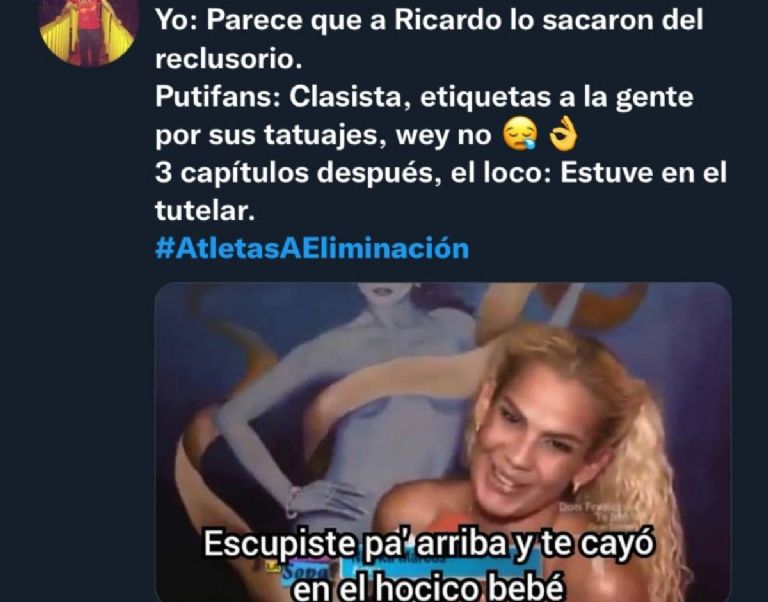This screenshot has height=602, width=768.
Task: Click the Sopa logo in the meme
Action: 299,571
